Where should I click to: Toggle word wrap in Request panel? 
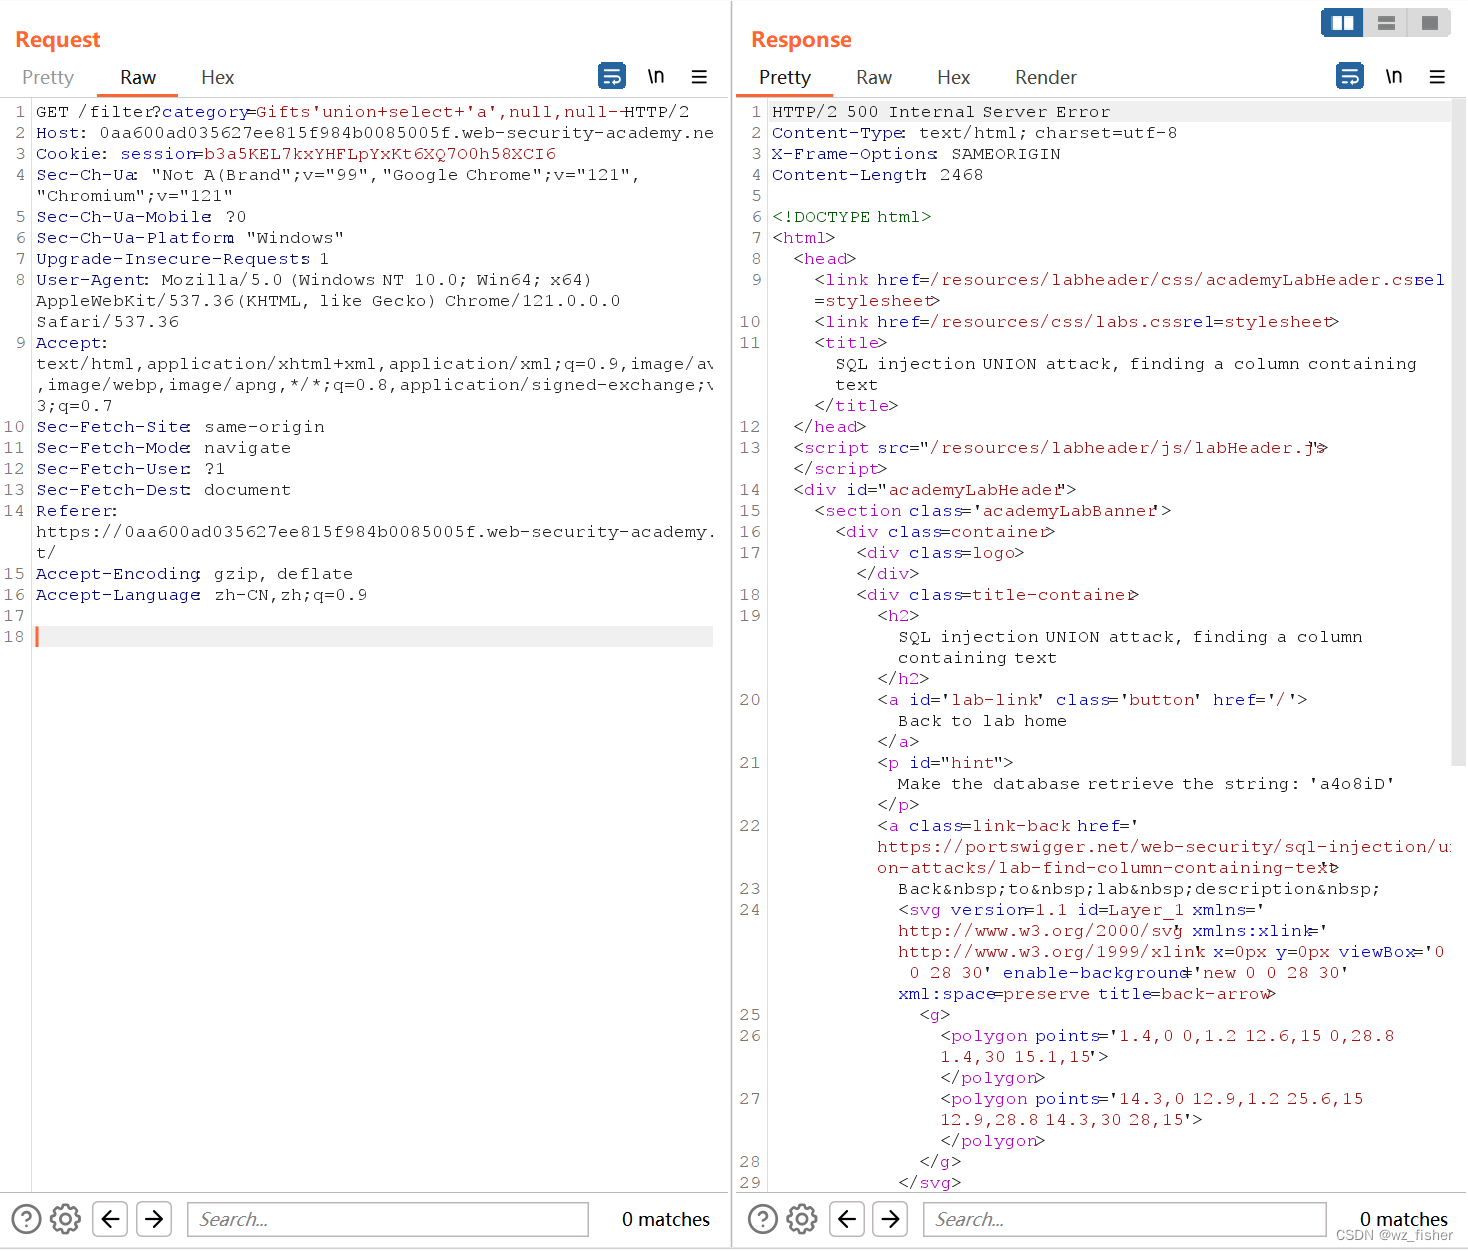tap(612, 76)
